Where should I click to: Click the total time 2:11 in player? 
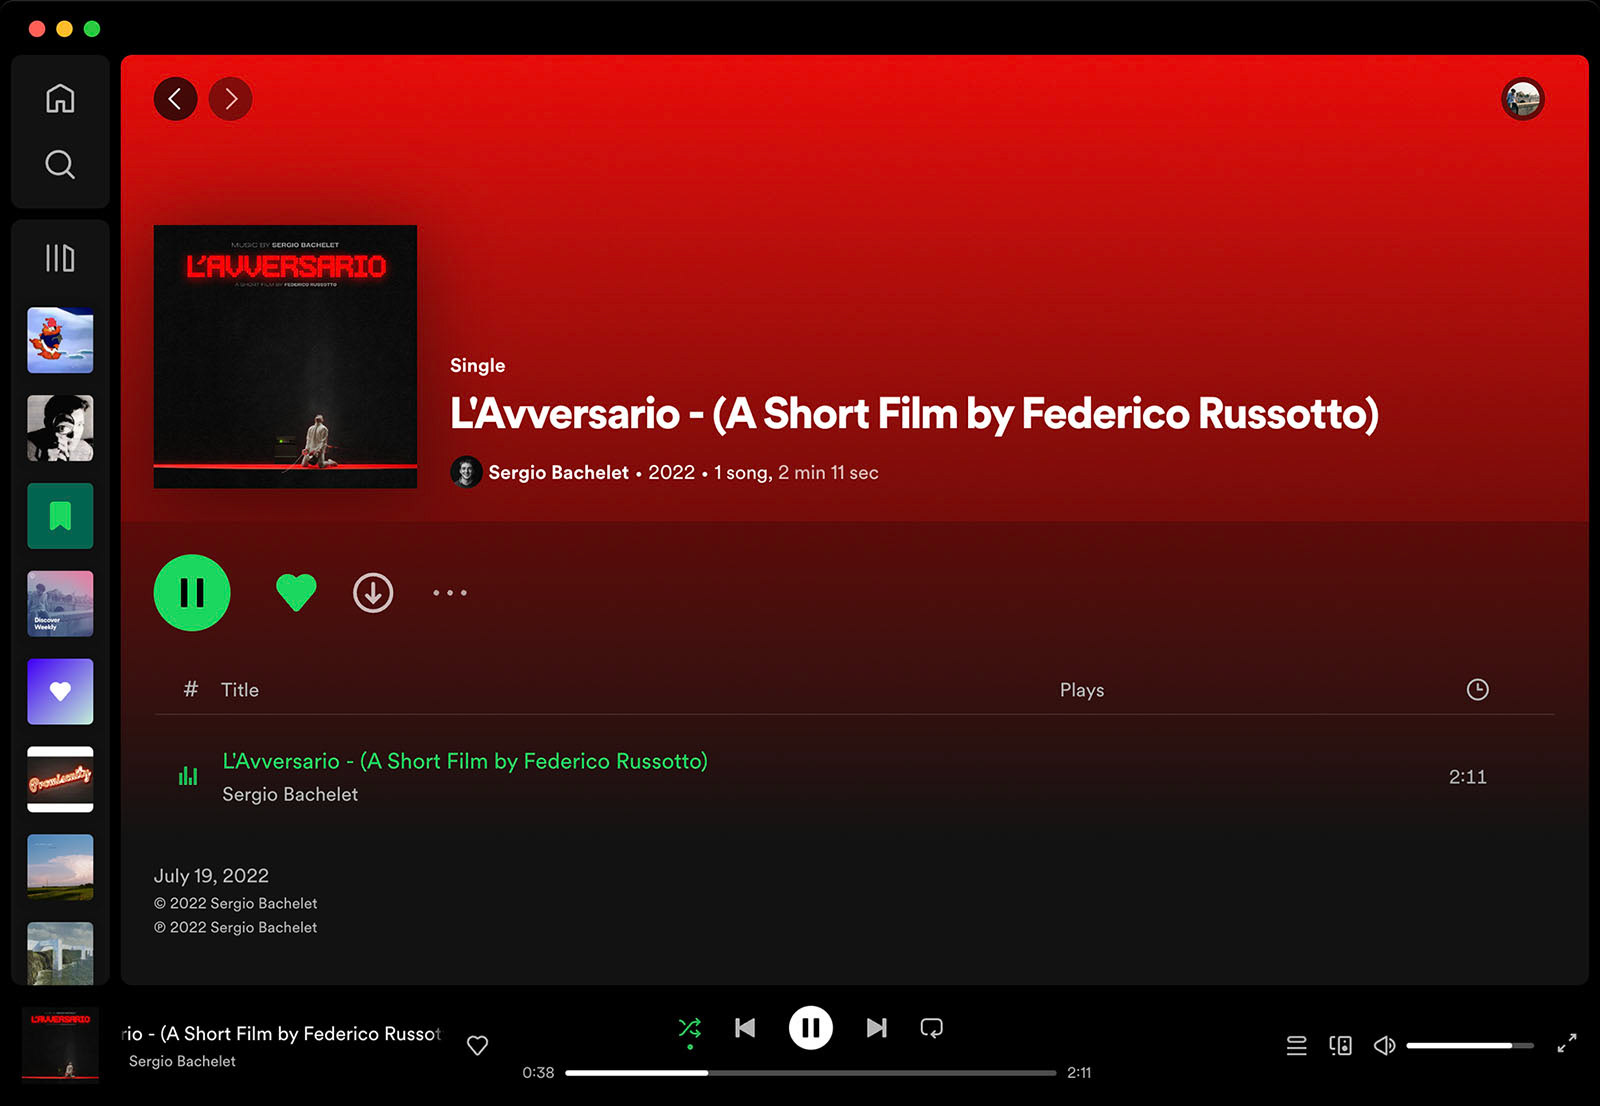tap(1079, 1073)
